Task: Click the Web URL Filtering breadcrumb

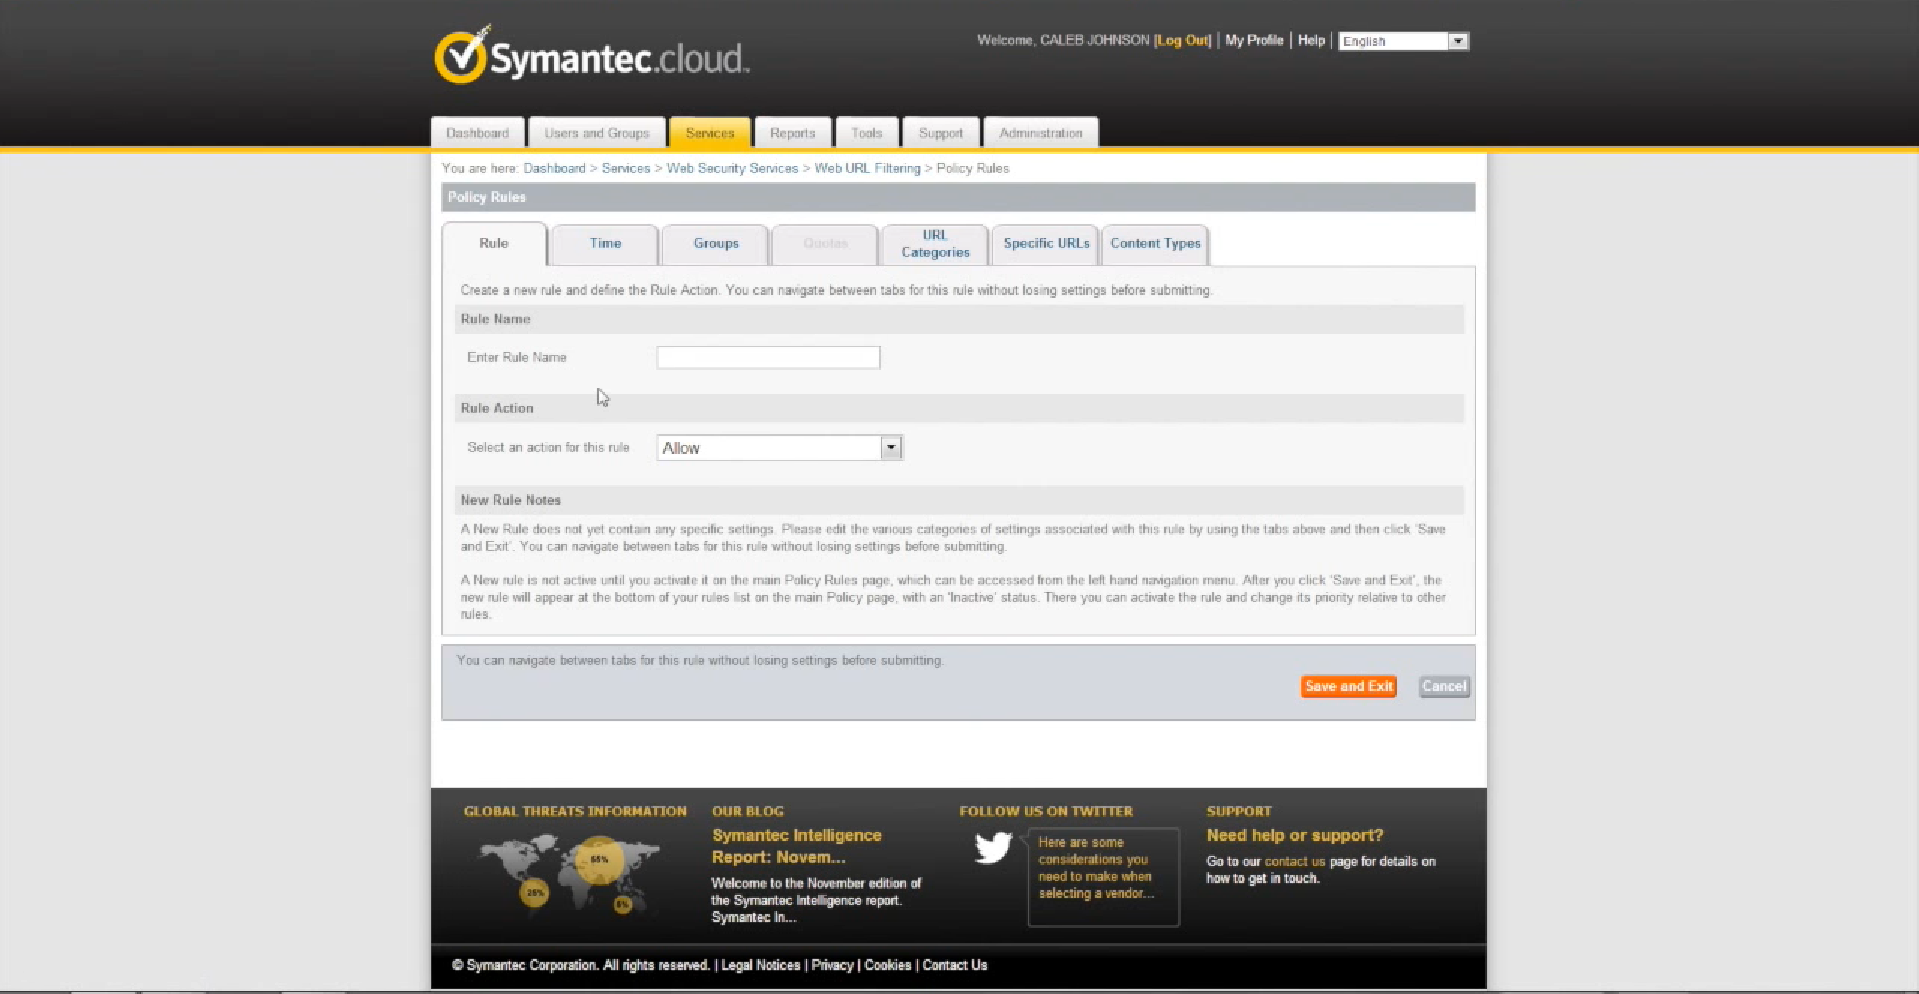Action: (867, 168)
